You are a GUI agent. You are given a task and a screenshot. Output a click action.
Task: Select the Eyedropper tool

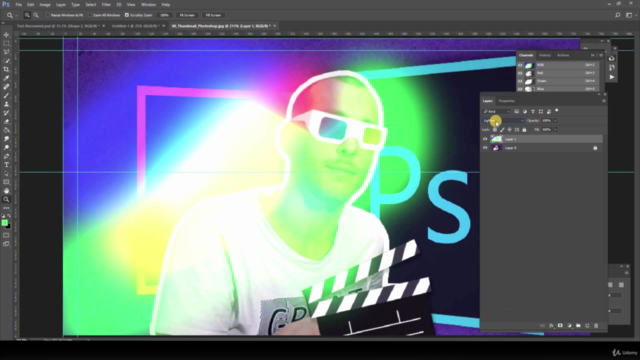coord(6,78)
